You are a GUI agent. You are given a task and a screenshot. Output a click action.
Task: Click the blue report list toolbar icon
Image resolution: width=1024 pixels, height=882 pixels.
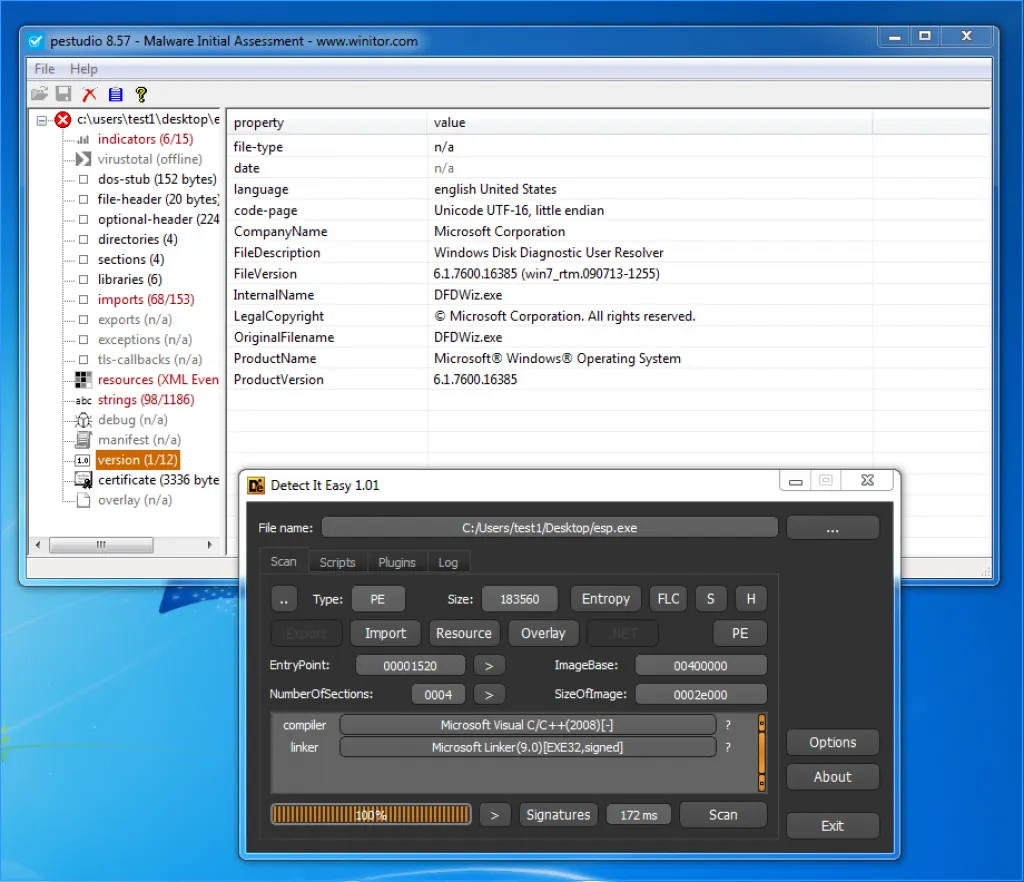115,94
